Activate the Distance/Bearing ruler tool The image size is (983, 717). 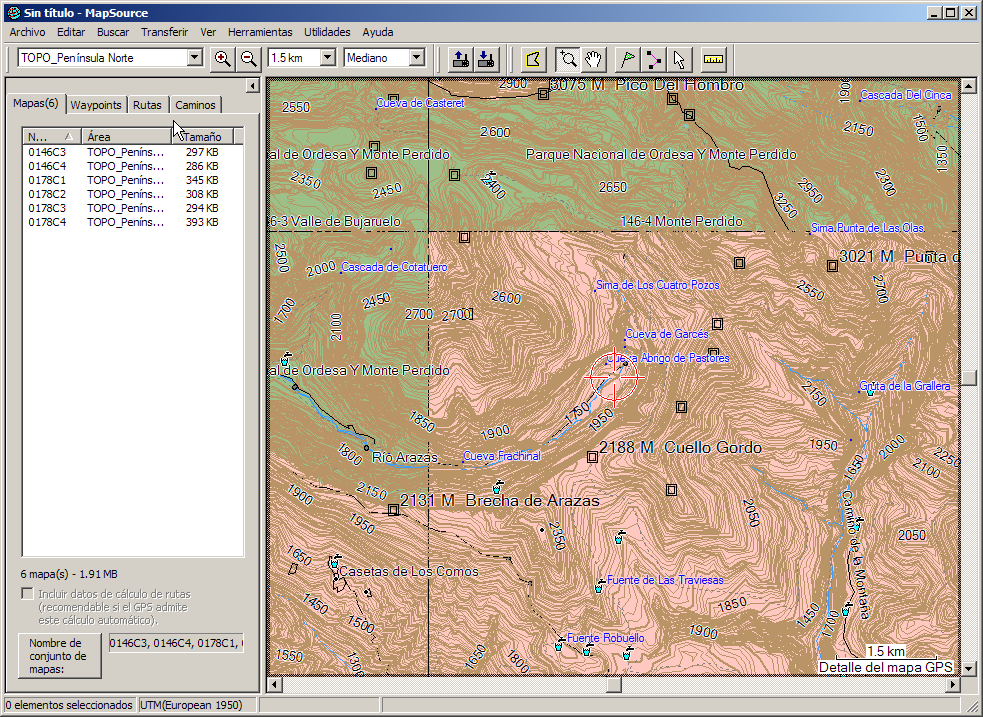713,60
